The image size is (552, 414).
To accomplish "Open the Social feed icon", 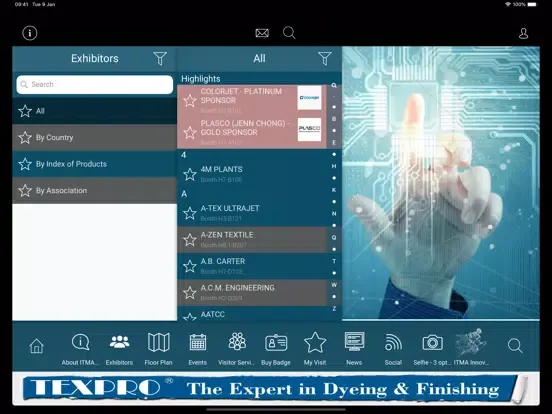I will click(393, 343).
